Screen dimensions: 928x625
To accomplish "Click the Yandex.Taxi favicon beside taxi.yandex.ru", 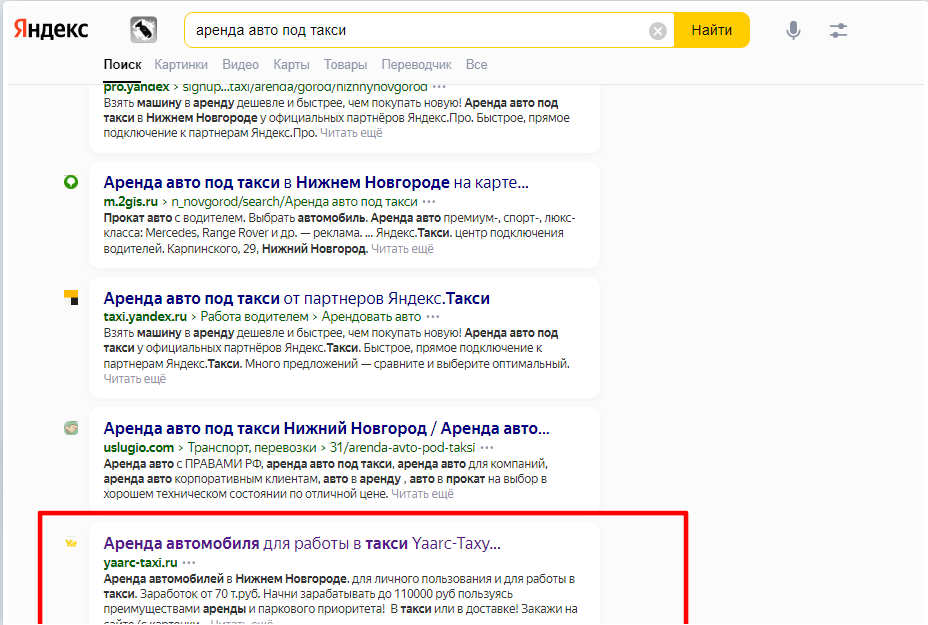I will point(71,298).
